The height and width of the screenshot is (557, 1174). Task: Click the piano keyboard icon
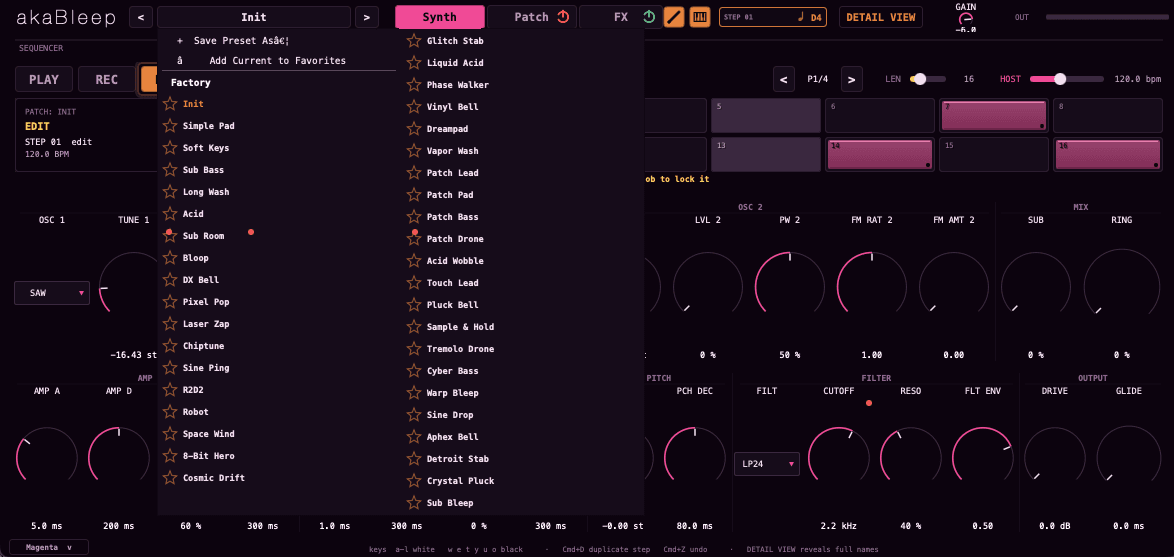[x=700, y=16]
